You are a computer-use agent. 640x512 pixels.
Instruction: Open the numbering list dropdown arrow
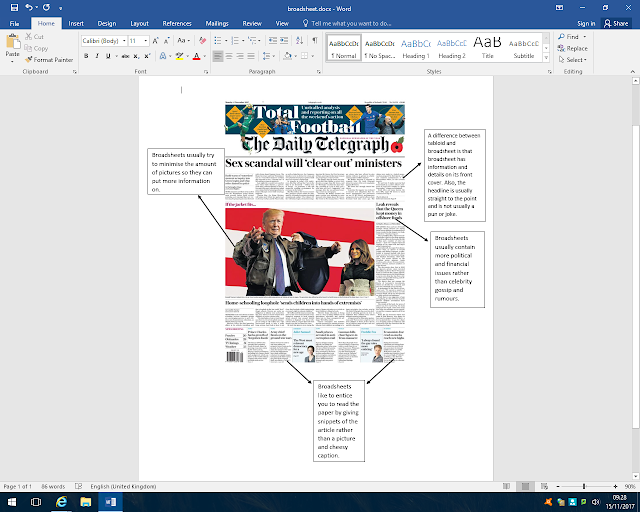click(x=243, y=41)
